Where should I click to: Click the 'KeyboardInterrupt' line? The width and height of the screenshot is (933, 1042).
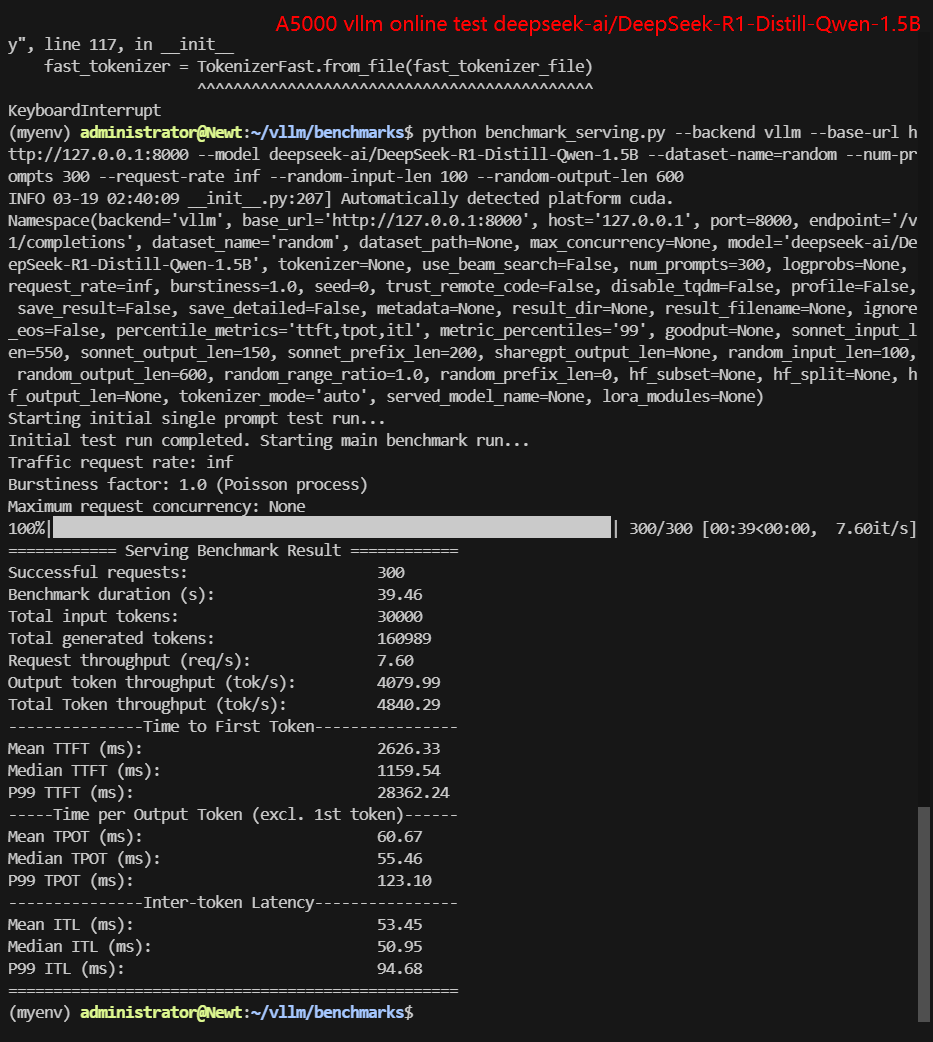click(x=84, y=110)
